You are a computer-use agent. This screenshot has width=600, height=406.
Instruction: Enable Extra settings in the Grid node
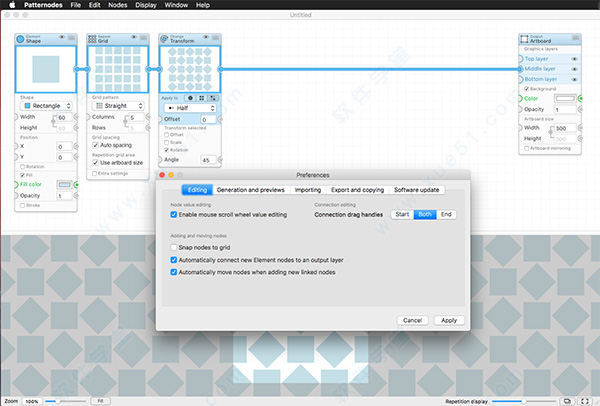(95, 174)
